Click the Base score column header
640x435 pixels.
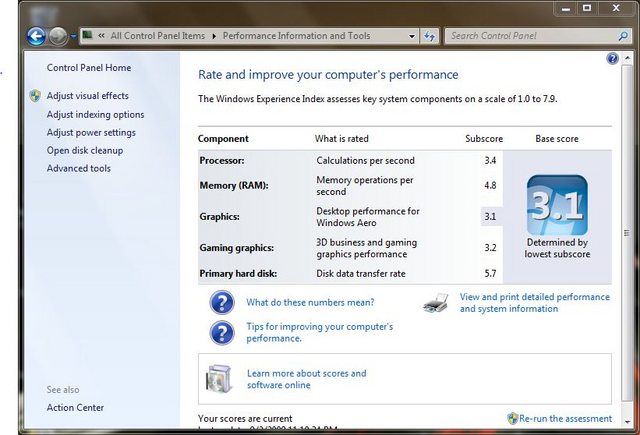(557, 139)
